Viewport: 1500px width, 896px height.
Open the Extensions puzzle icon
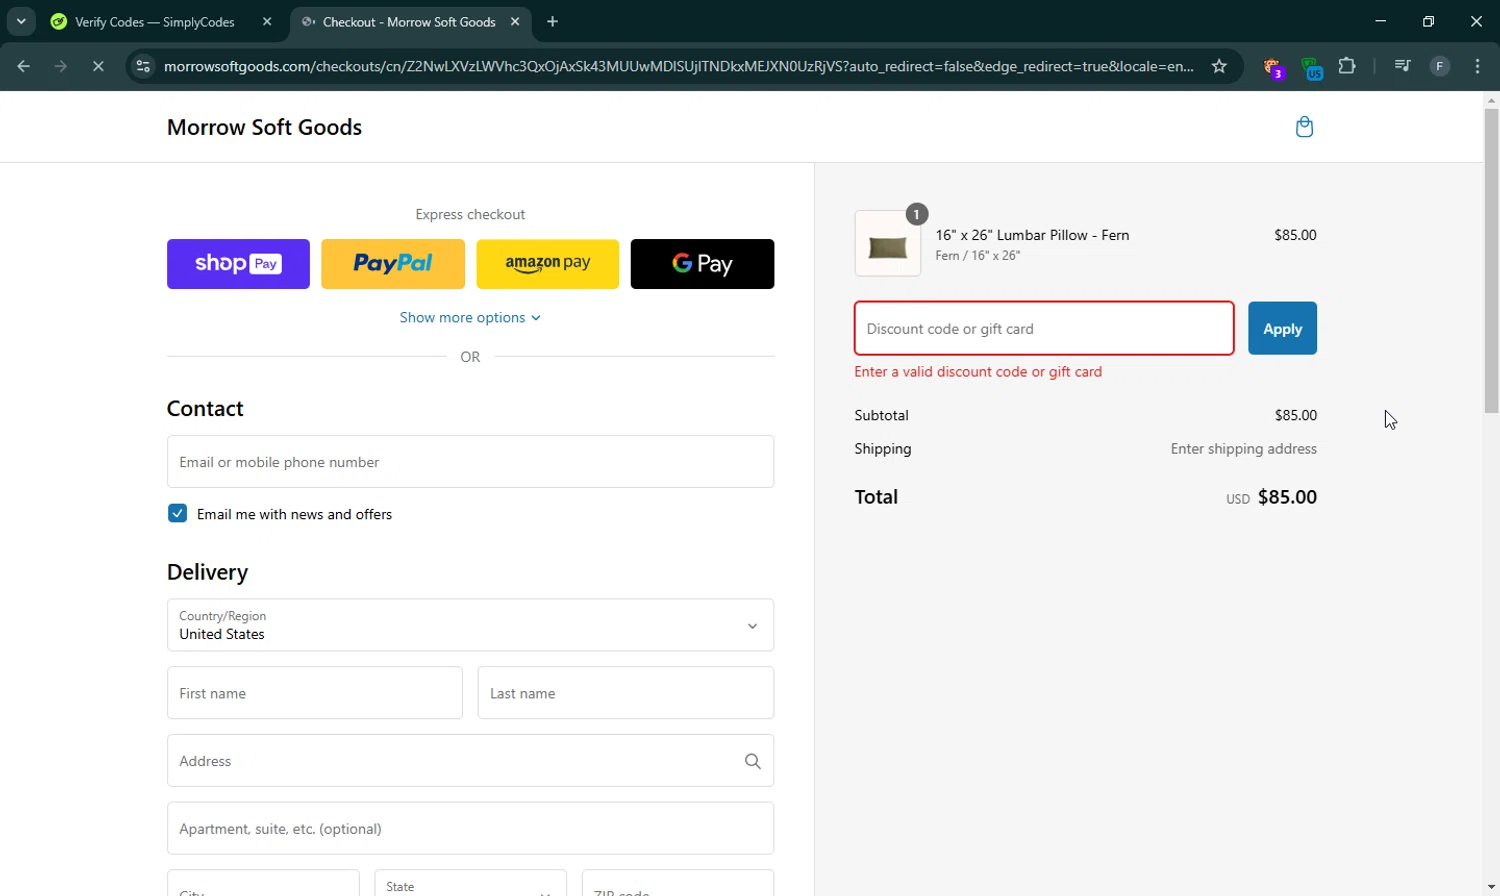pyautogui.click(x=1347, y=66)
